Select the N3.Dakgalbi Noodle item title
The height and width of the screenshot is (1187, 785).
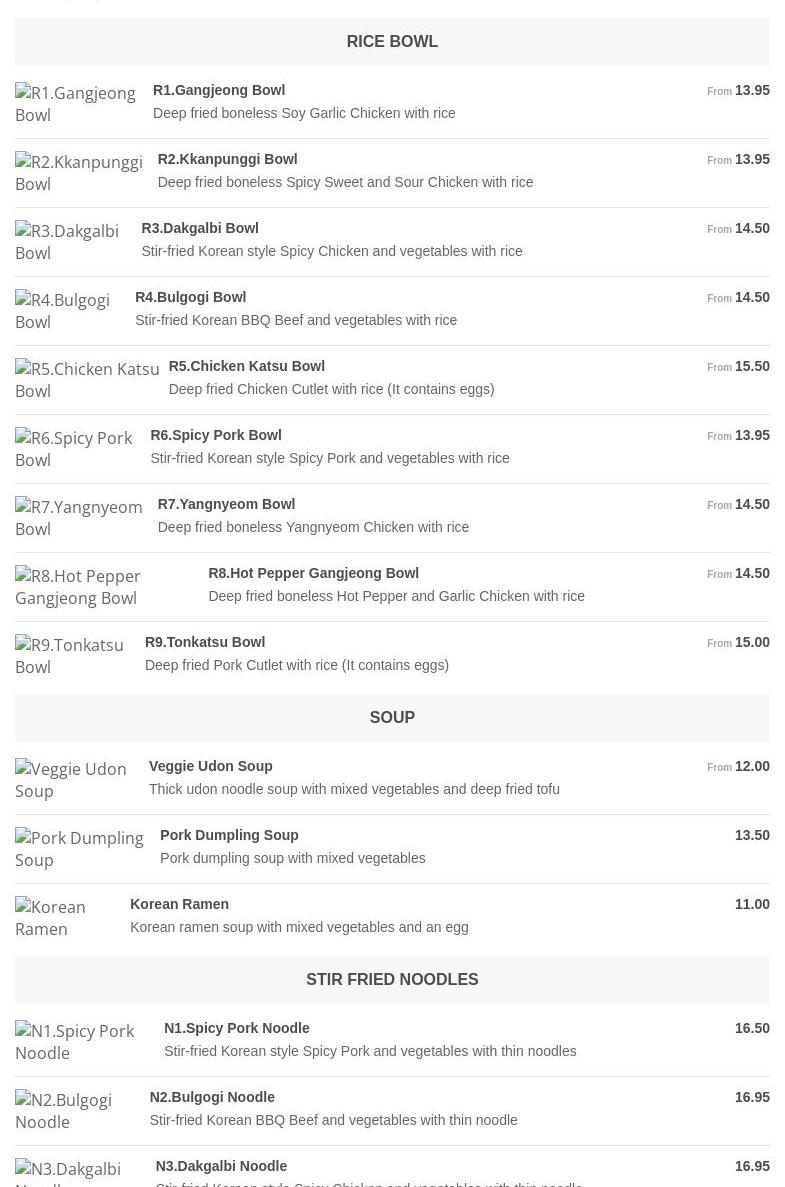(x=221, y=1166)
